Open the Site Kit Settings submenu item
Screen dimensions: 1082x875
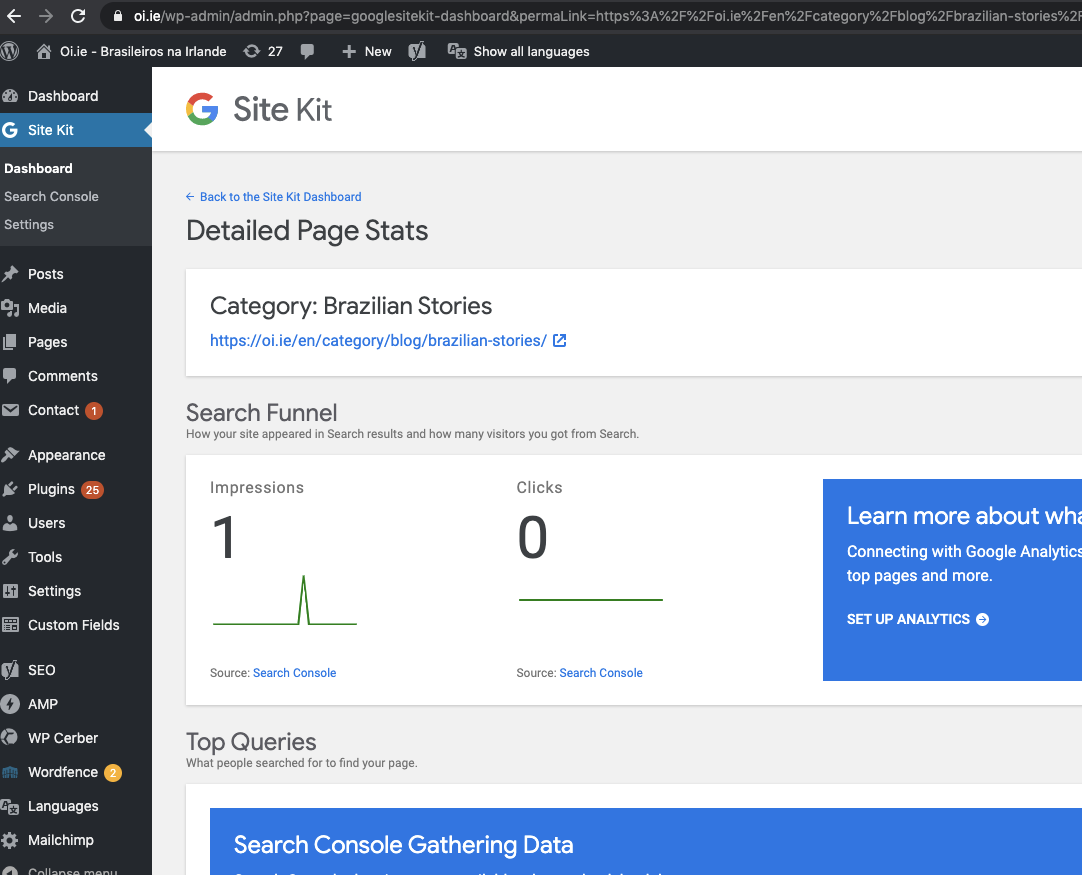[x=29, y=224]
